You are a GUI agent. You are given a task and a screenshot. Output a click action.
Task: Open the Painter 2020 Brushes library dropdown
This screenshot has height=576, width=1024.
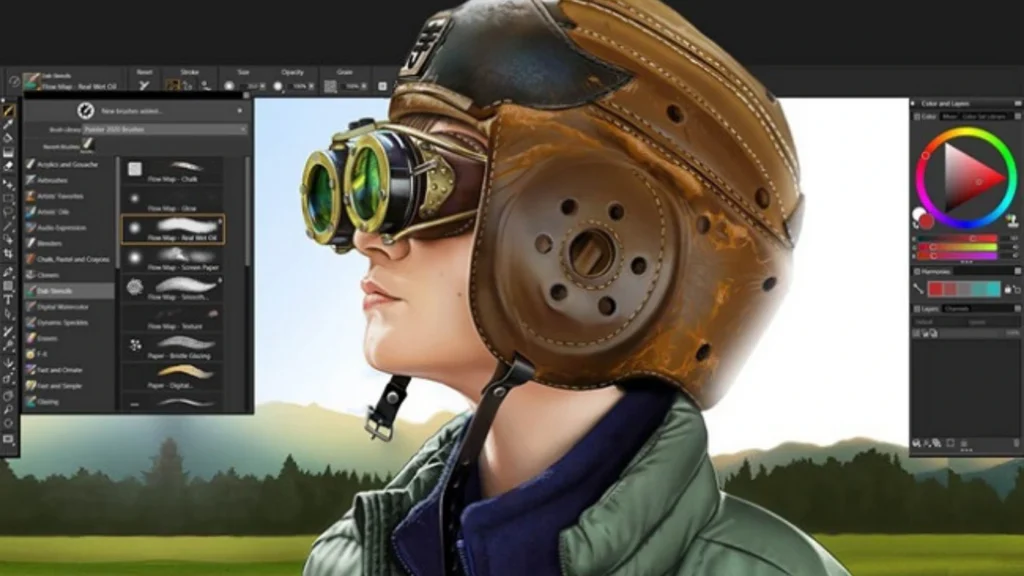click(x=180, y=129)
